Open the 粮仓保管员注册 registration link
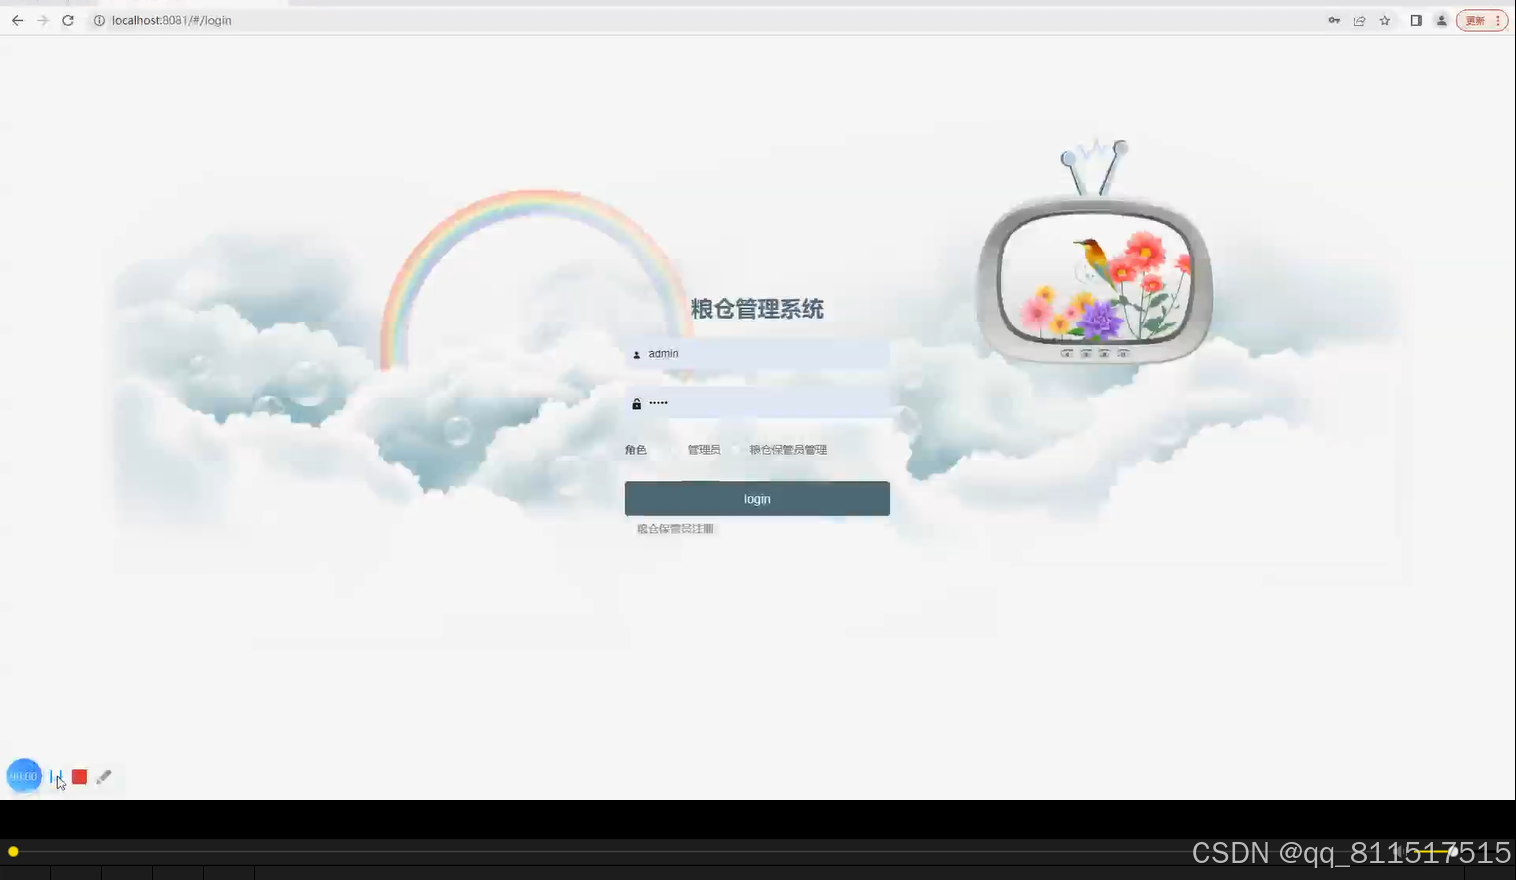The image size is (1516, 880). (x=675, y=529)
